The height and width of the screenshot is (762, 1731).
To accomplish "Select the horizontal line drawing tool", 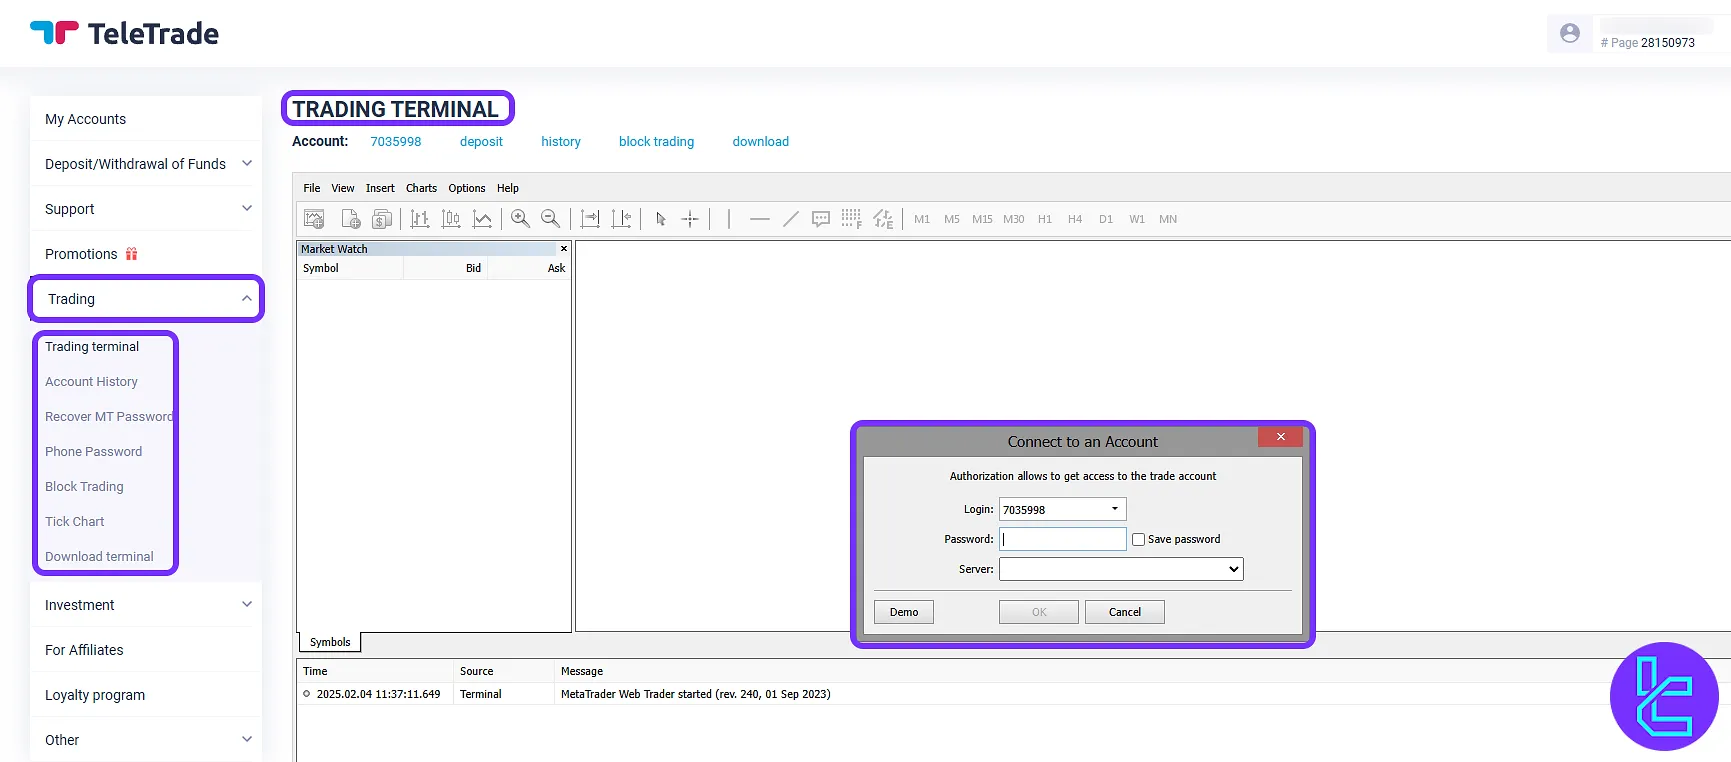I will tap(759, 219).
